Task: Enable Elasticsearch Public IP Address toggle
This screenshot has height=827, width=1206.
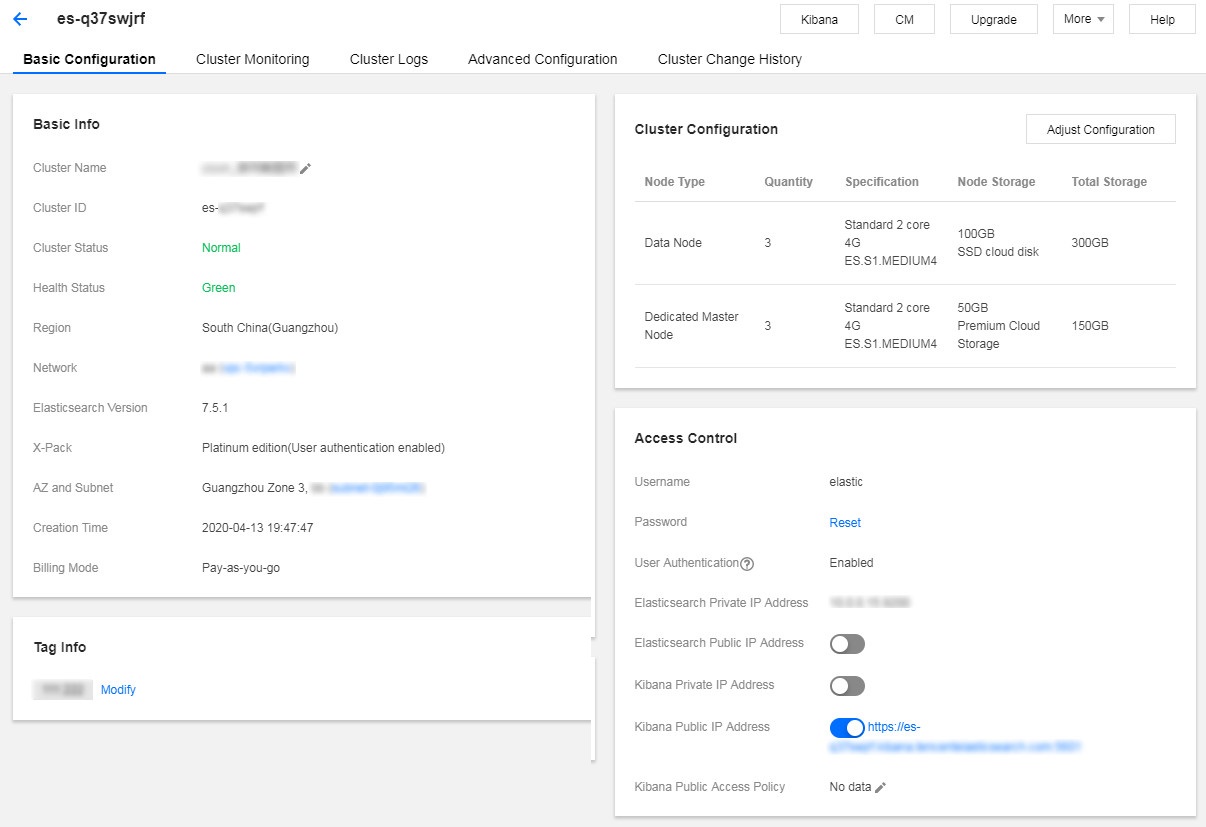Action: click(847, 644)
